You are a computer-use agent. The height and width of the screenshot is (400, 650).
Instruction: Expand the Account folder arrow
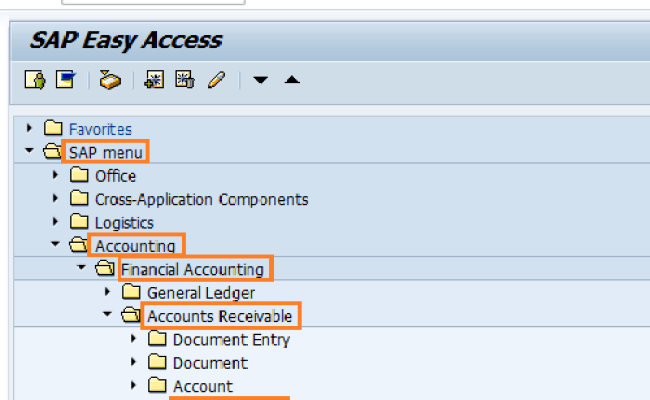click(x=133, y=385)
